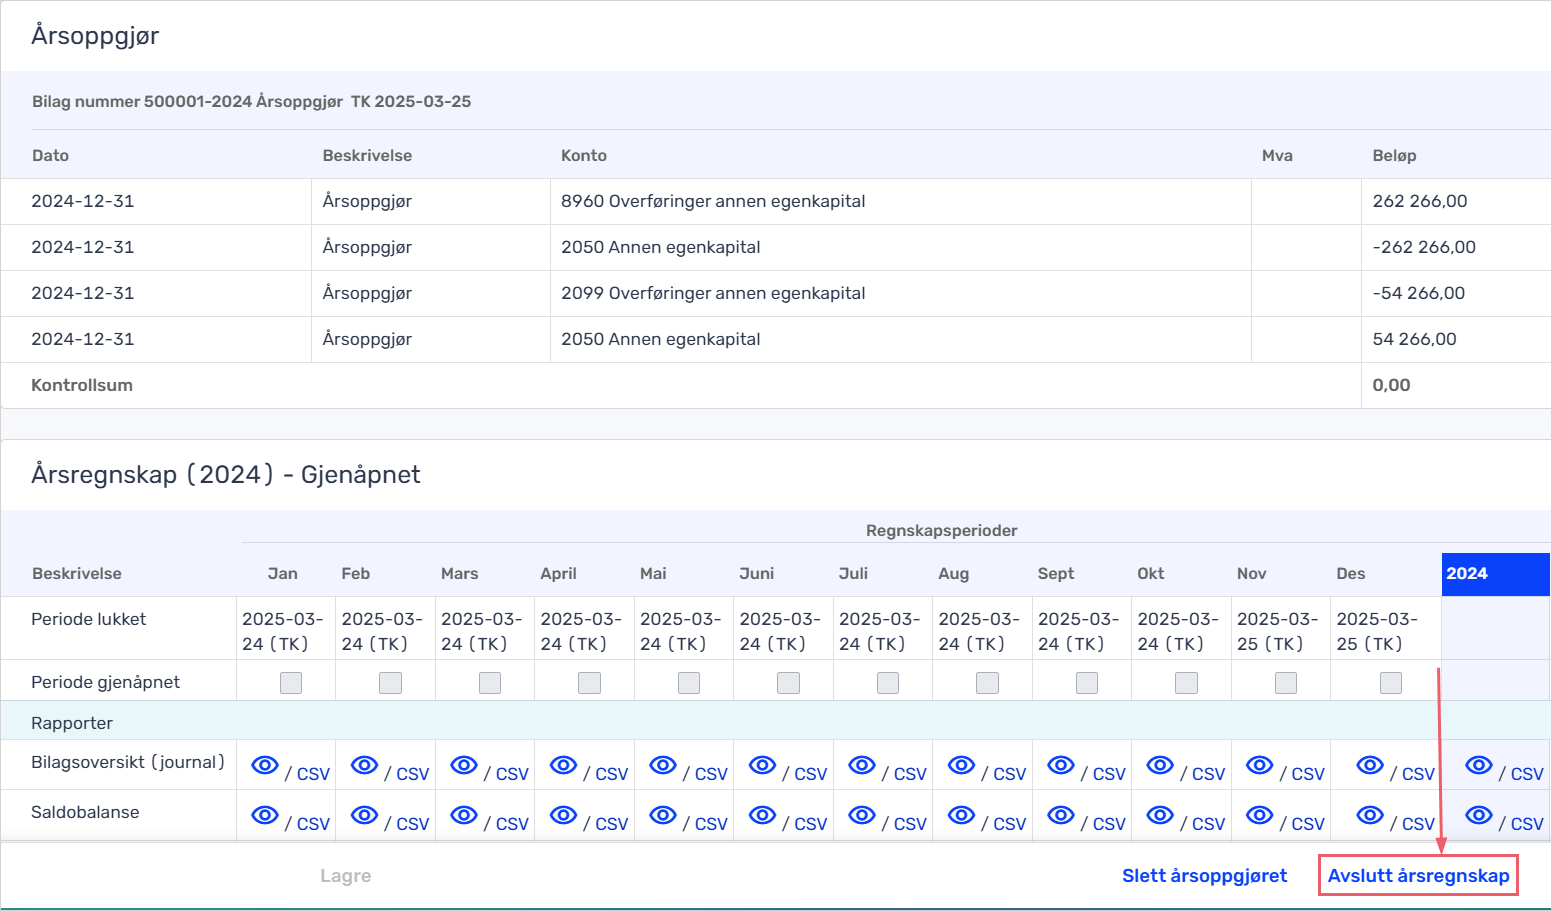View Saldobalanse report for Mai

[663, 815]
